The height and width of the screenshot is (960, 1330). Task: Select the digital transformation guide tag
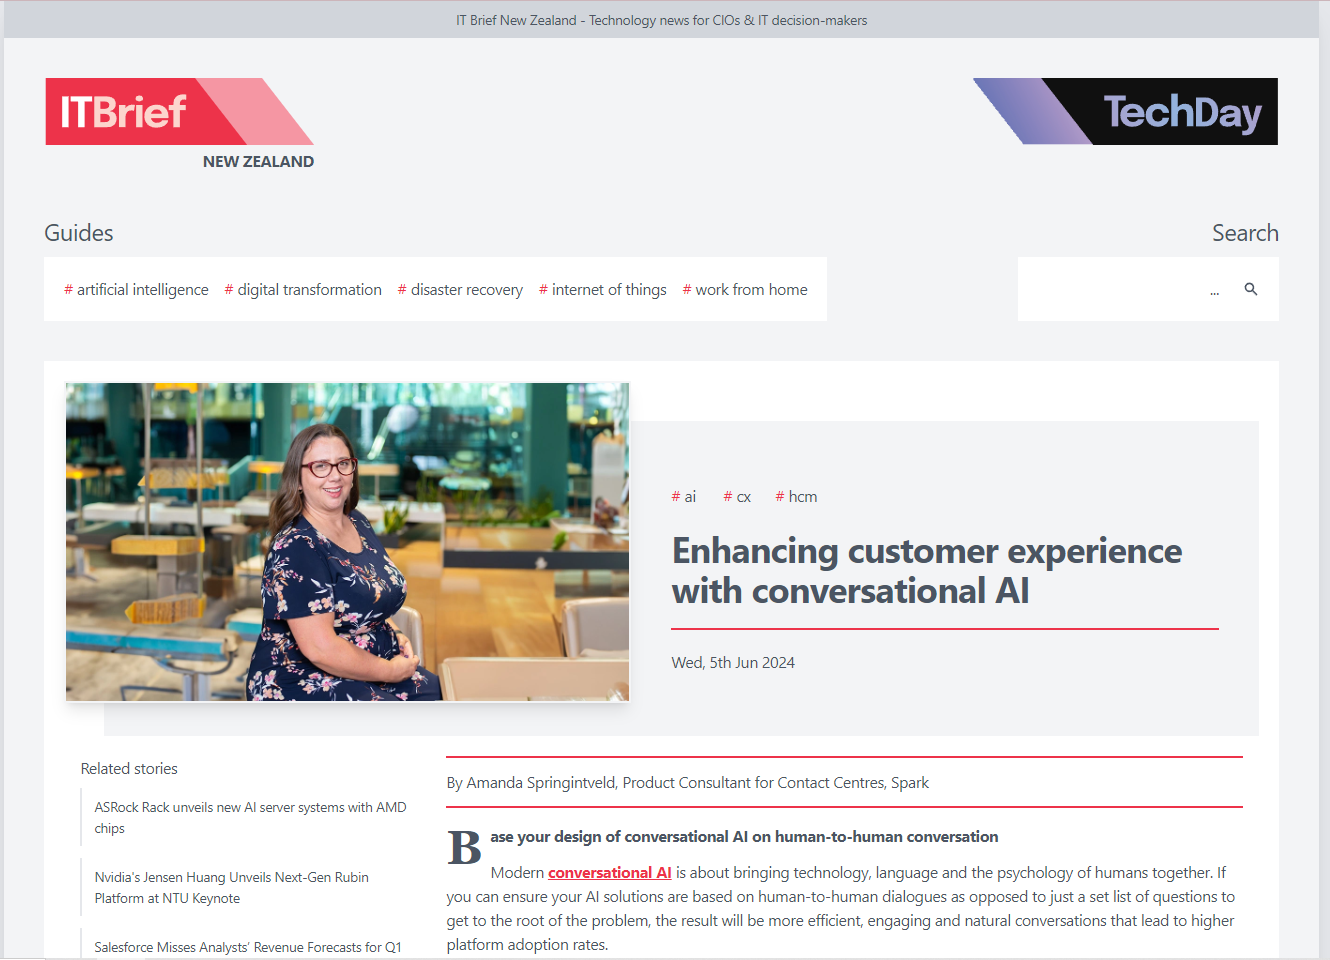(303, 290)
